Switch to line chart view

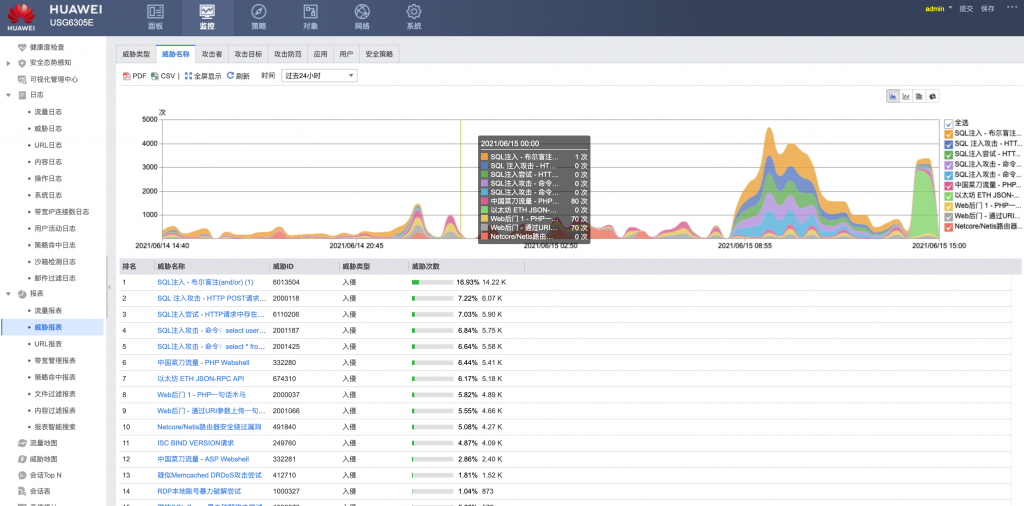pos(906,97)
